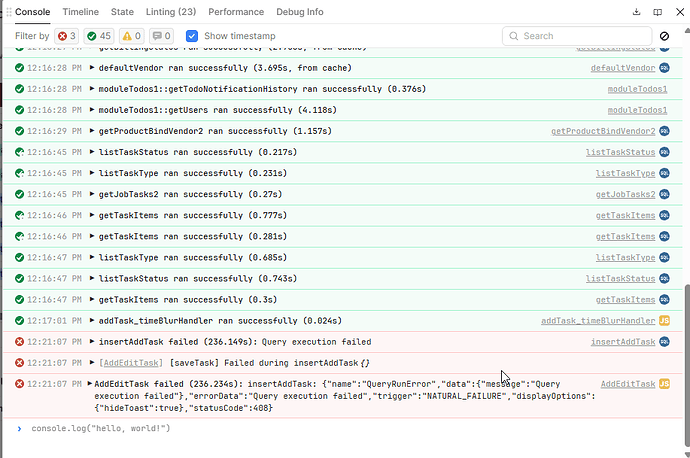Expand the saveTask failed log entry

point(92,363)
